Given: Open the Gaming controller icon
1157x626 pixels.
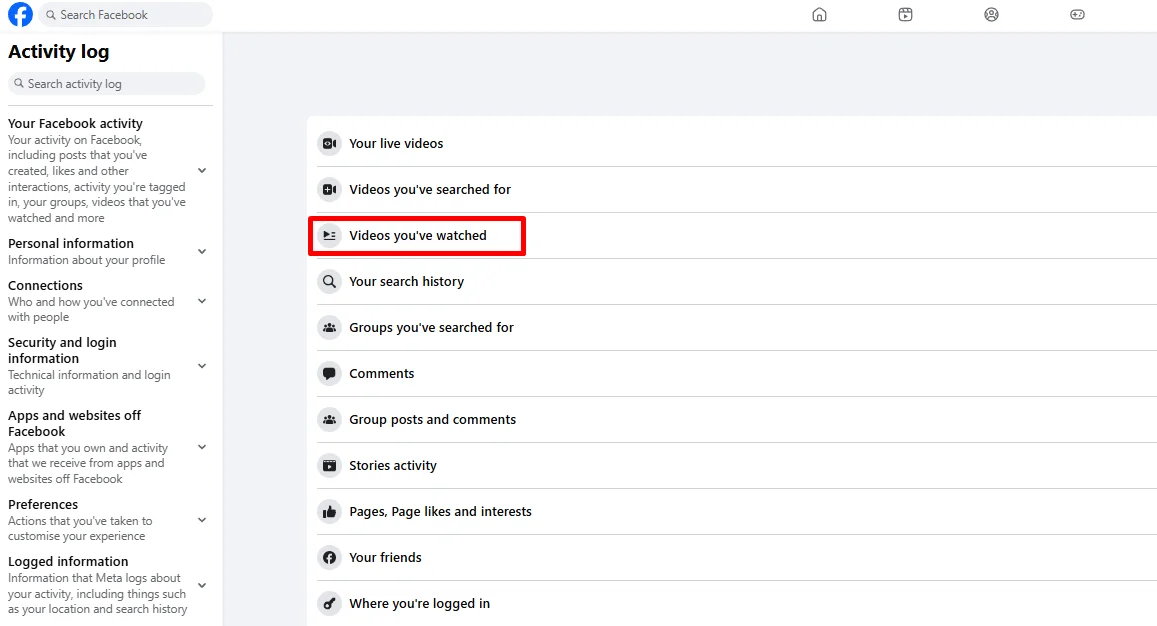Looking at the screenshot, I should (1077, 14).
